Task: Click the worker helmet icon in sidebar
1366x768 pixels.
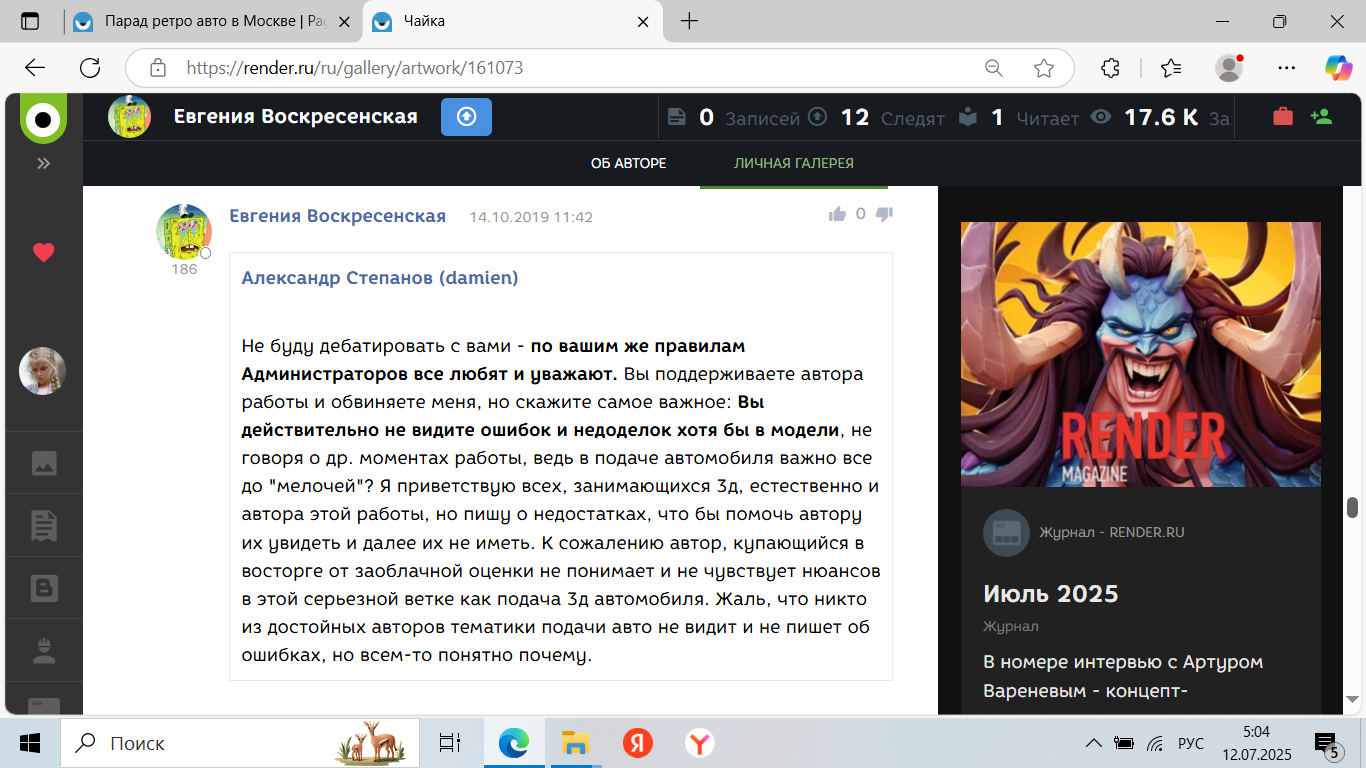Action: pyautogui.click(x=43, y=651)
